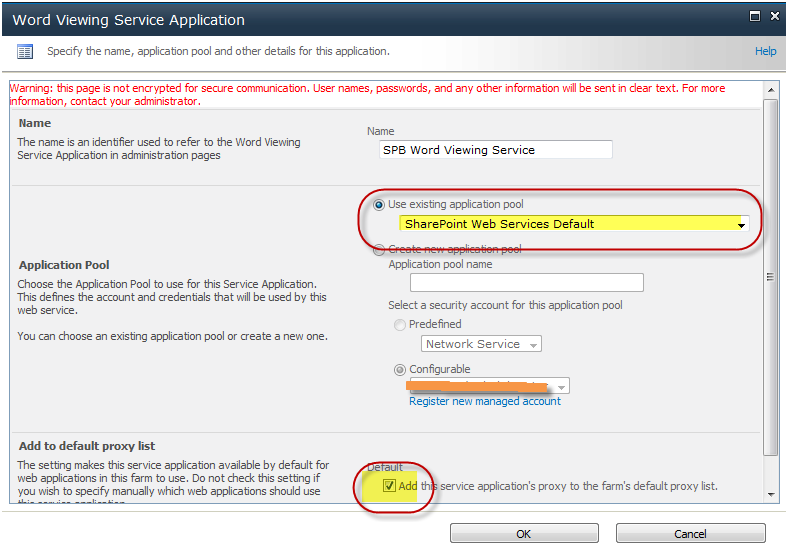This screenshot has height=555, width=788.
Task: Click the vertical scrollbar thumb
Action: pyautogui.click(x=770, y=277)
